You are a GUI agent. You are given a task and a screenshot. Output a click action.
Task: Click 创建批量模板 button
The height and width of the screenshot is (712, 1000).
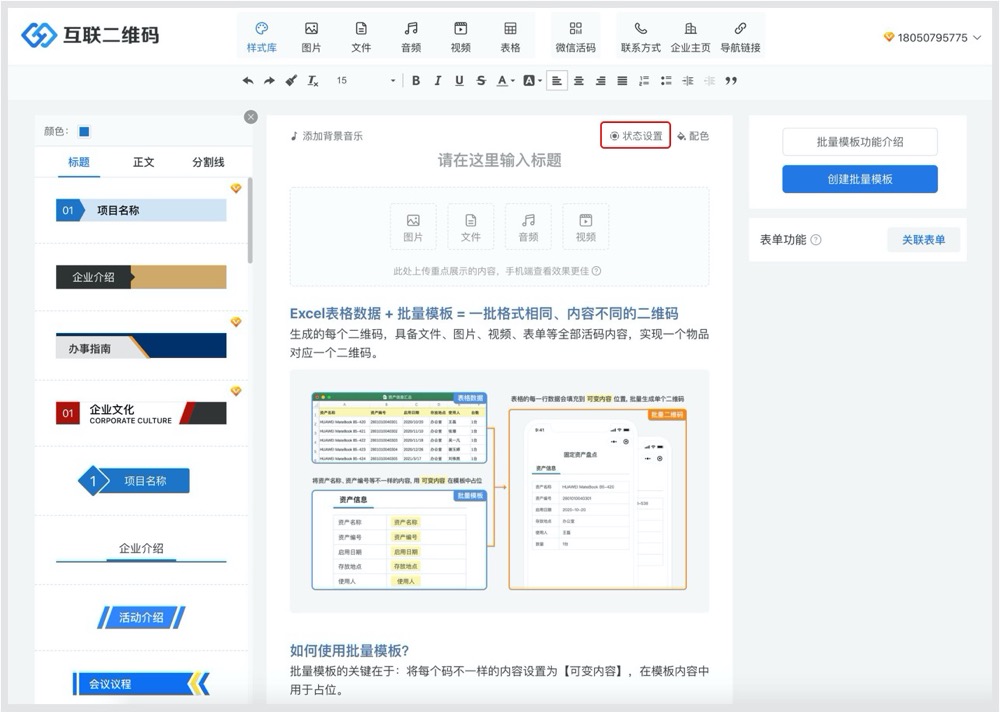pyautogui.click(x=860, y=179)
